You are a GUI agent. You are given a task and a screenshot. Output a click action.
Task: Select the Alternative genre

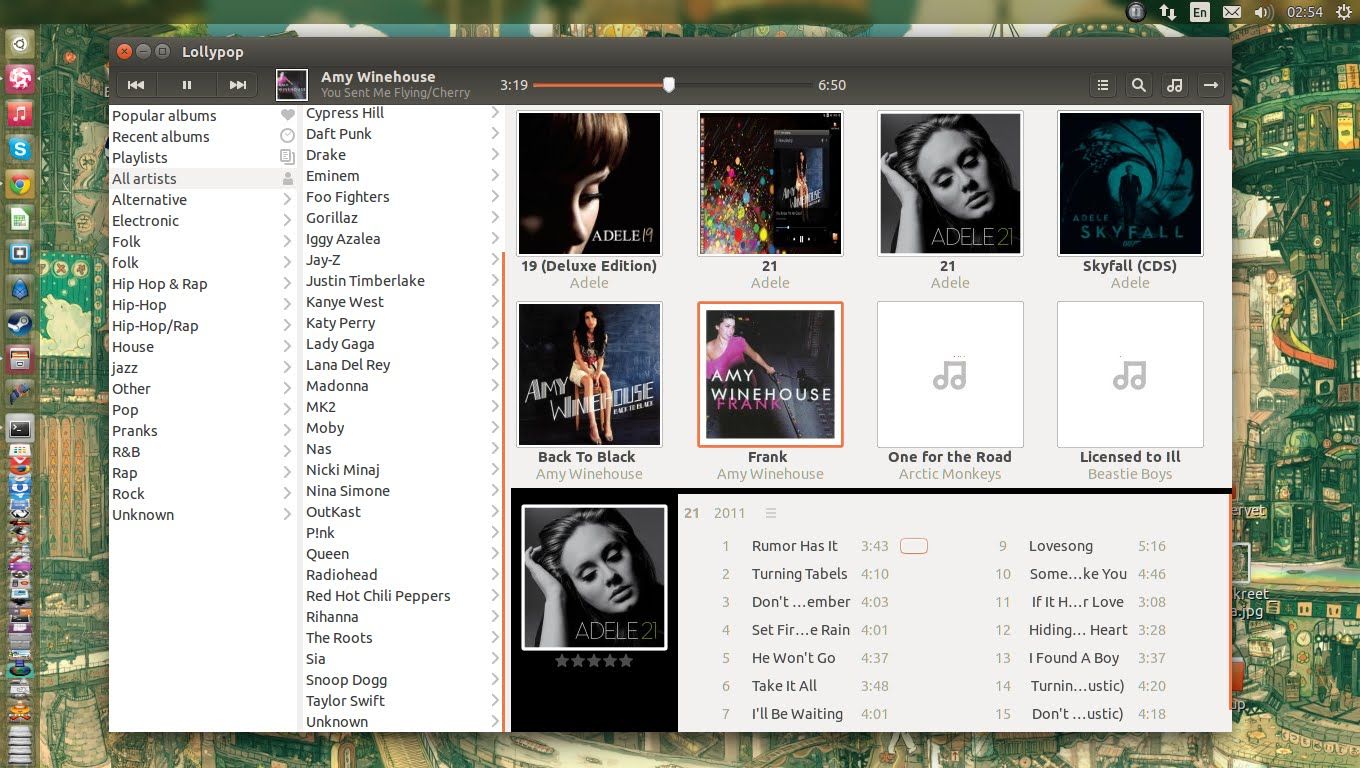tap(203, 200)
